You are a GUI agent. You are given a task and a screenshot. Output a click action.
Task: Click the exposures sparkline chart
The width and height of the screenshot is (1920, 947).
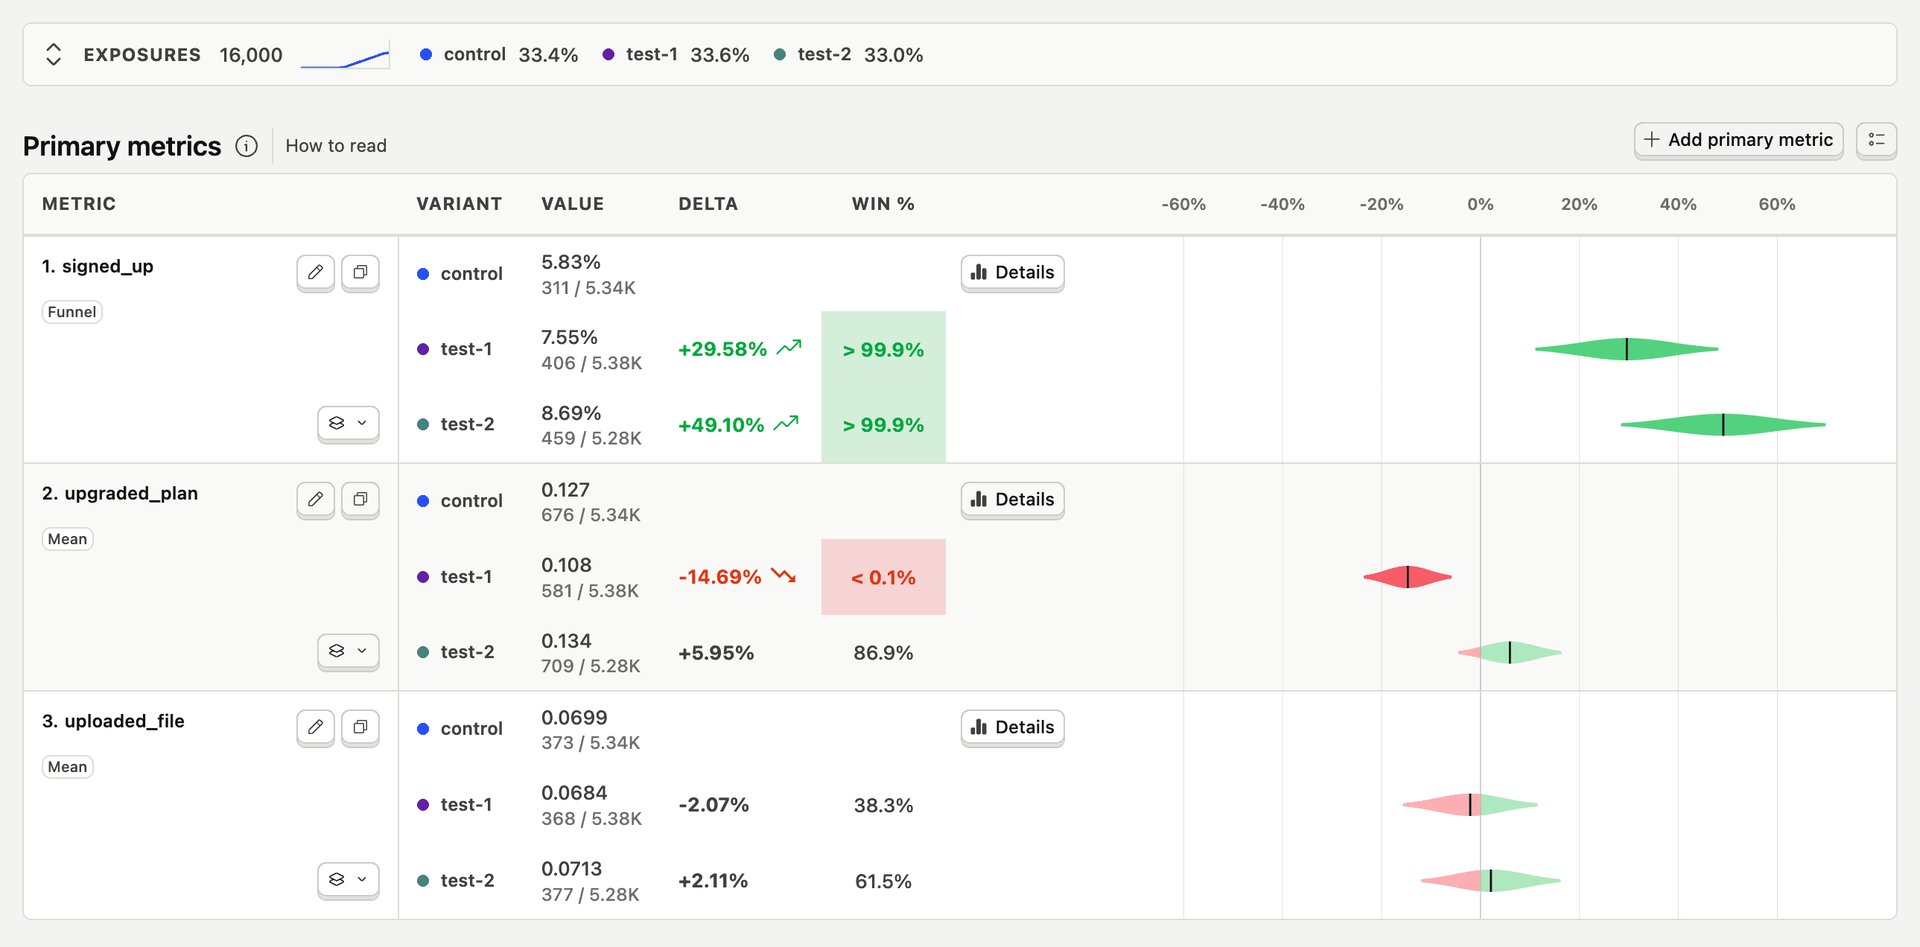[345, 57]
